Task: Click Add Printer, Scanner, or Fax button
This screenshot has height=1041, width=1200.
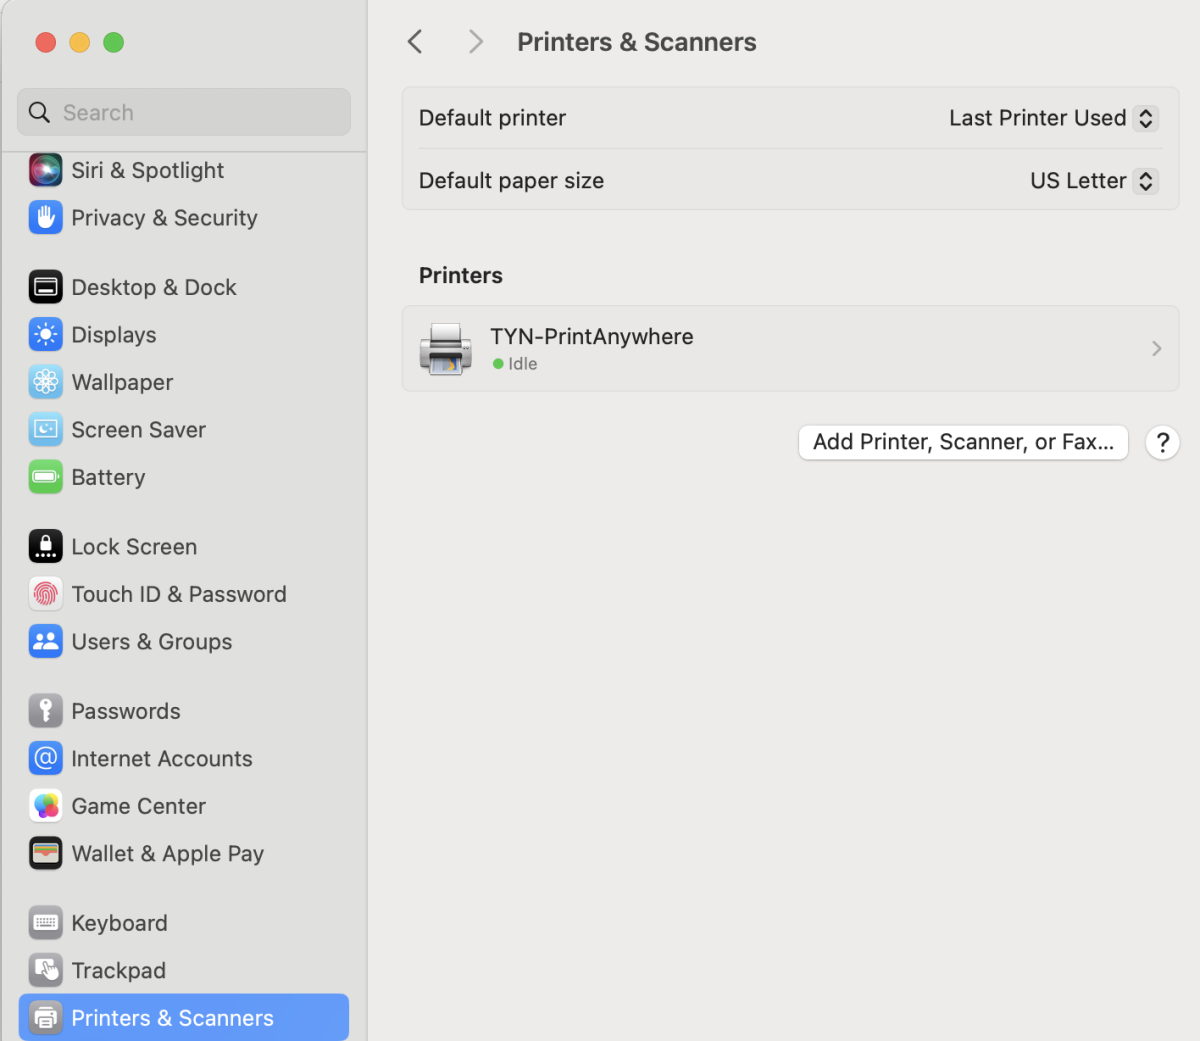Action: coord(963,442)
